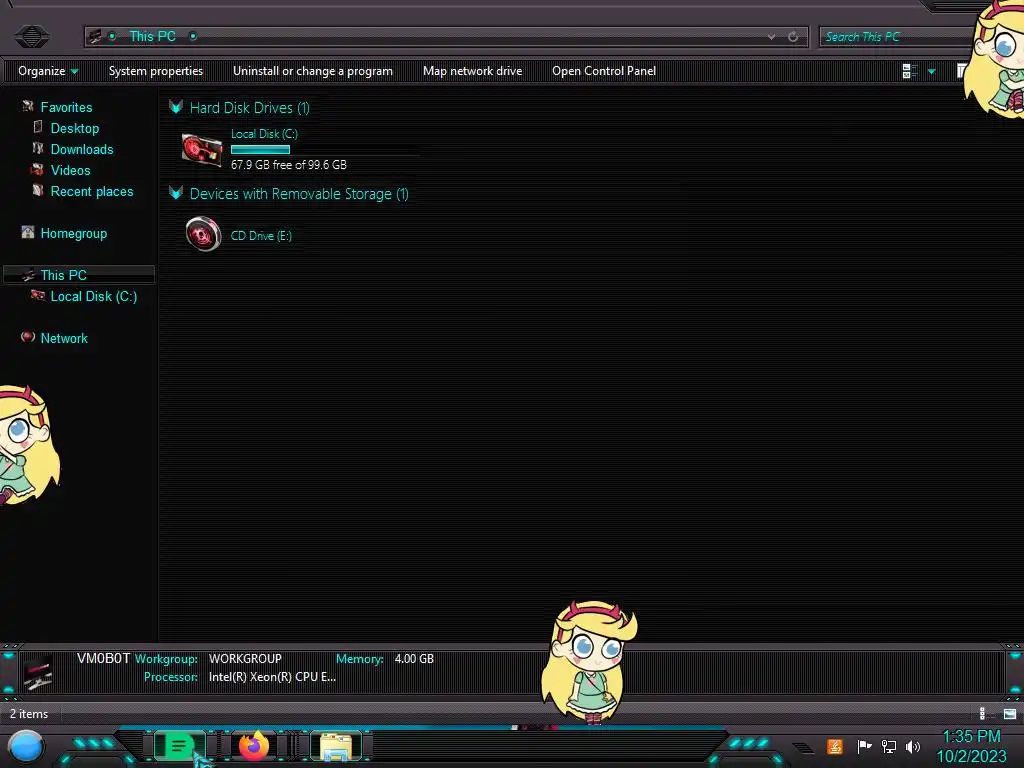The width and height of the screenshot is (1024, 768).
Task: Click the This PC breadcrumb in address bar
Action: [152, 36]
